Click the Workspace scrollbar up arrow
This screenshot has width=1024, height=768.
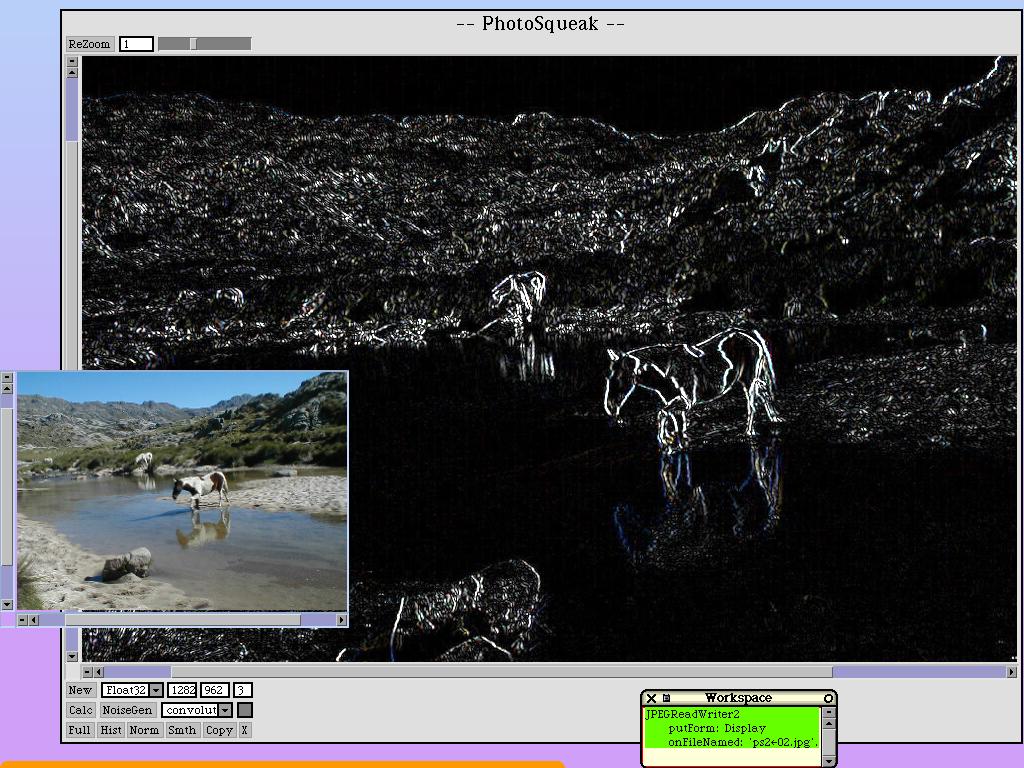click(829, 724)
